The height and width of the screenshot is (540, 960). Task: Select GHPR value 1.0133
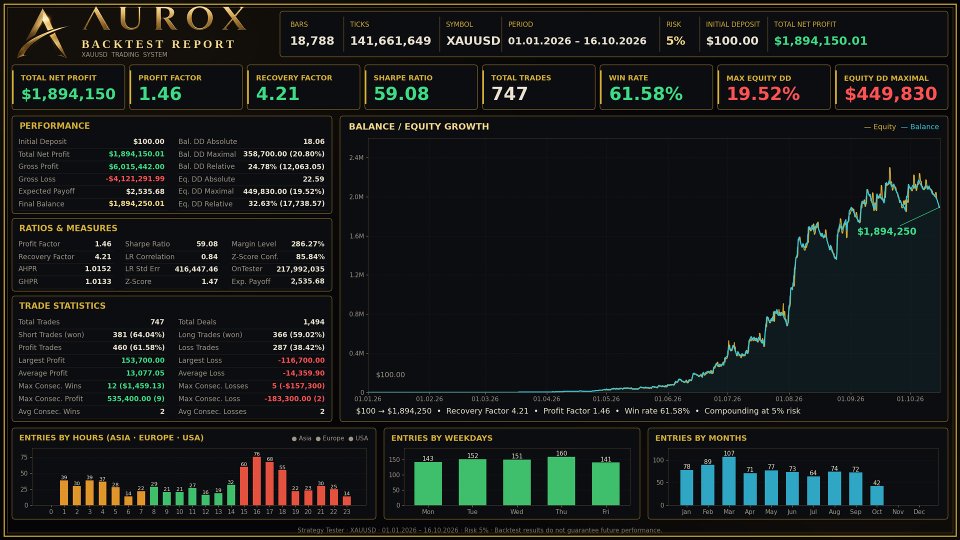[x=98, y=282]
